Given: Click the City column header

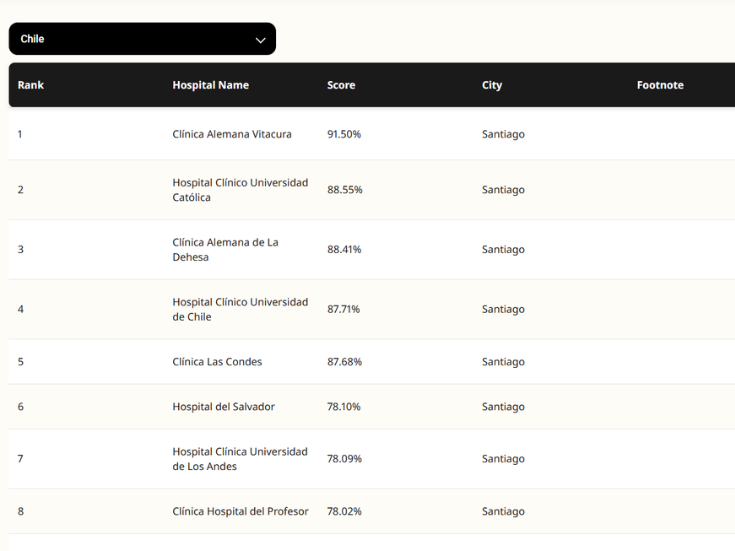Looking at the screenshot, I should click(492, 86).
